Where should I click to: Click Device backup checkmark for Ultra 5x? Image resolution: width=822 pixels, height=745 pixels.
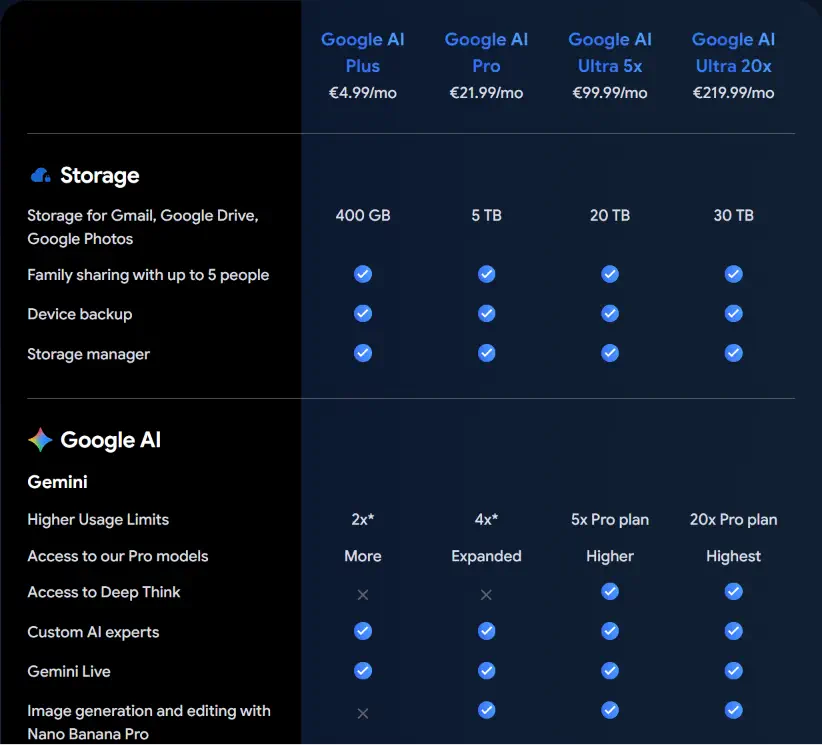point(610,314)
